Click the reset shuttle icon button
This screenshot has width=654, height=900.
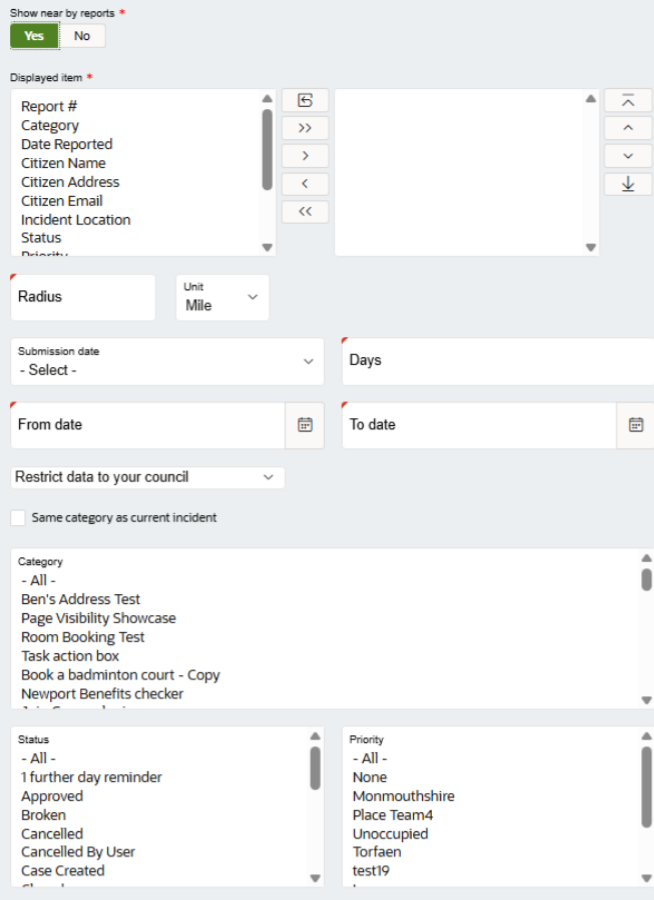tap(305, 100)
